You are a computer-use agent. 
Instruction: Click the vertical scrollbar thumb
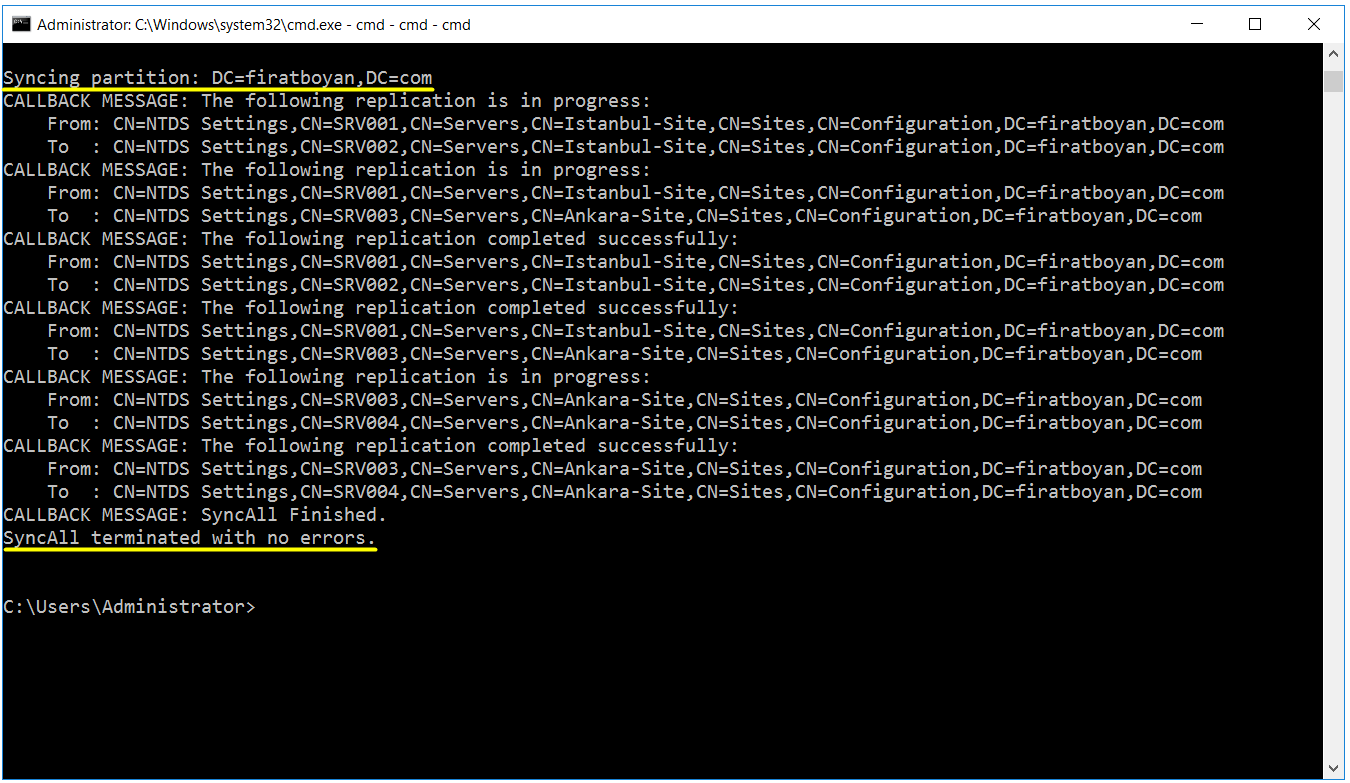click(1333, 81)
